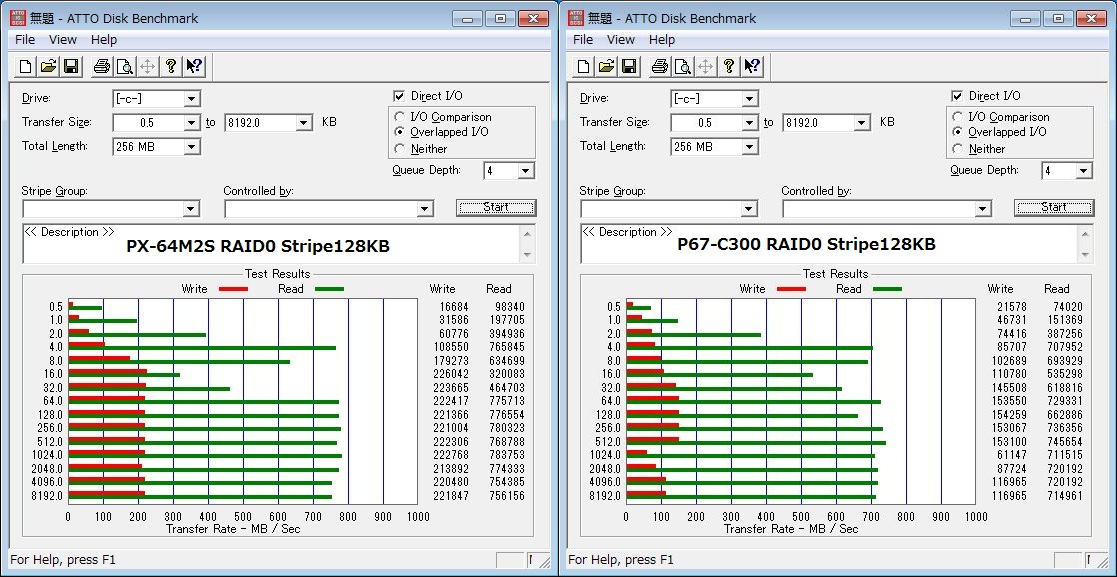1117x577 pixels.
Task: Open Transfer Size 8192.0 dropdown in right window
Action: 862,123
